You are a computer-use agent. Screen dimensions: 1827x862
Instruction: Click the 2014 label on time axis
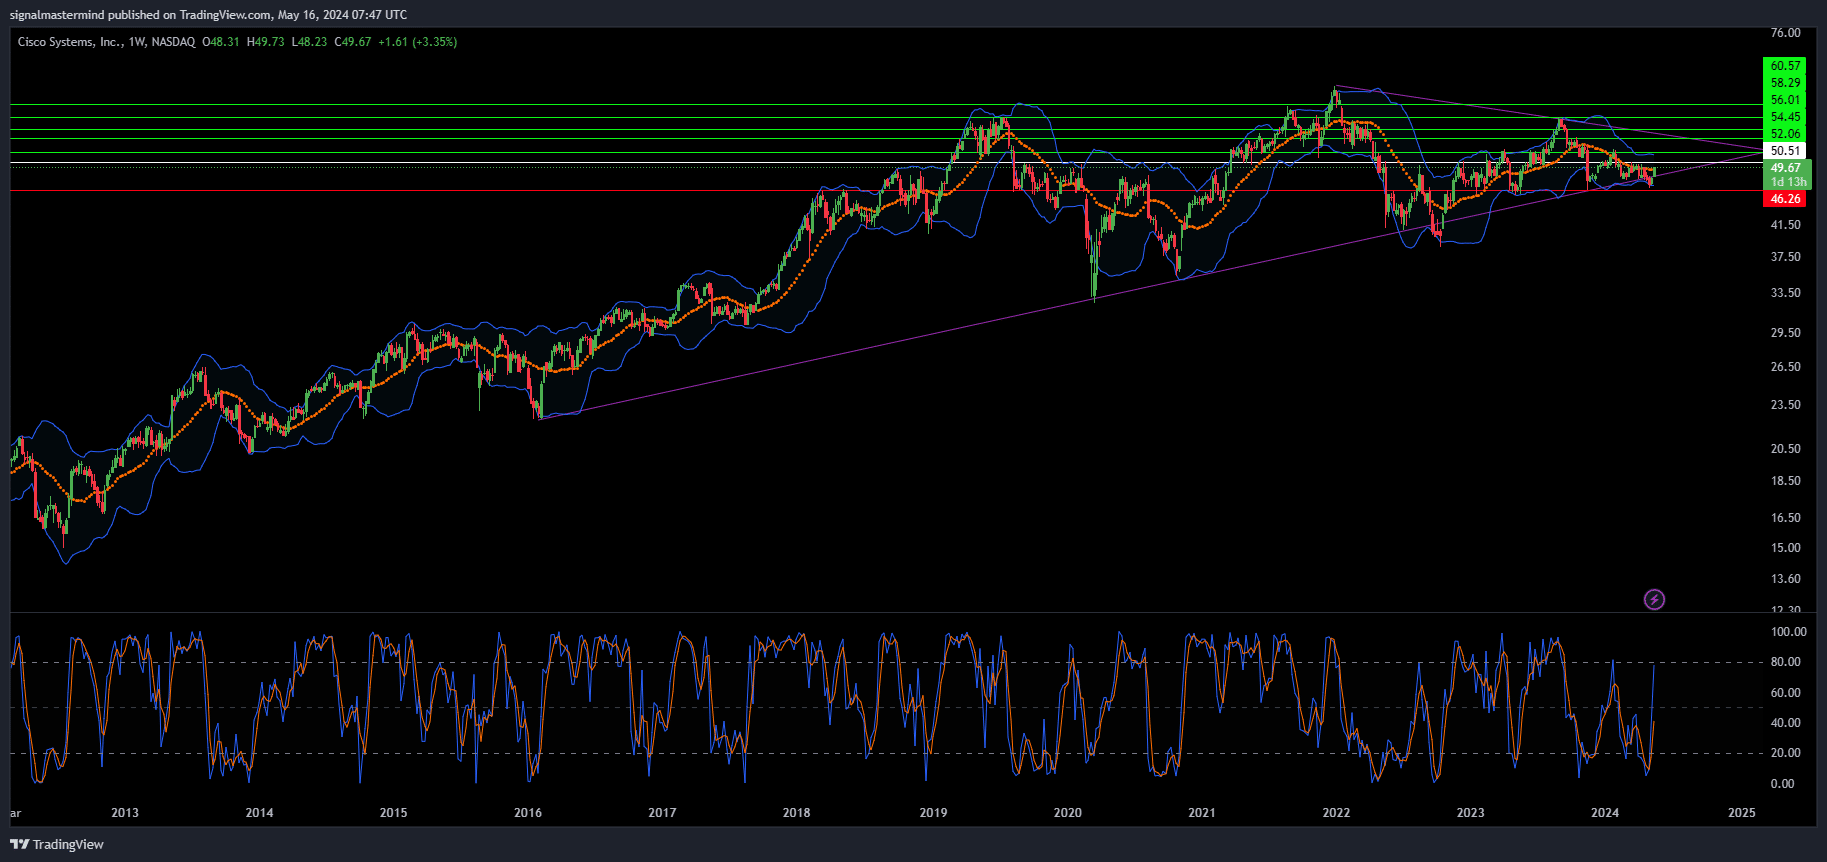coord(259,813)
